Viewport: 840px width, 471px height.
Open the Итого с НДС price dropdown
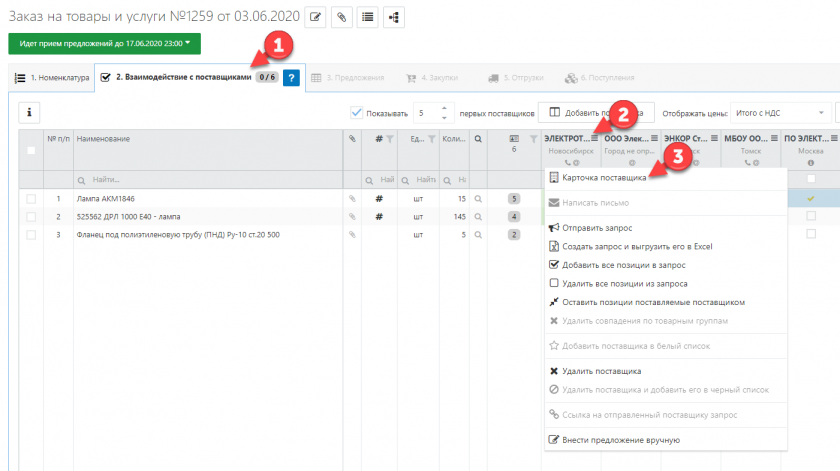(781, 113)
